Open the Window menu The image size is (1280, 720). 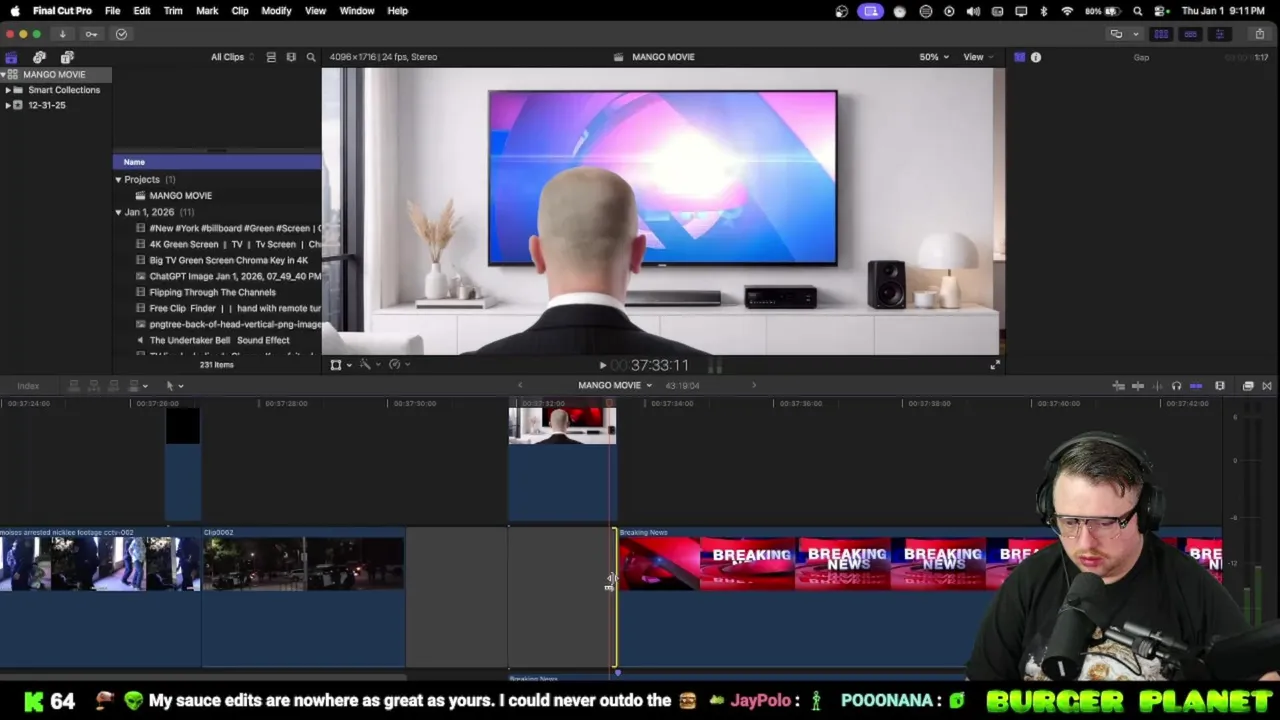(356, 11)
